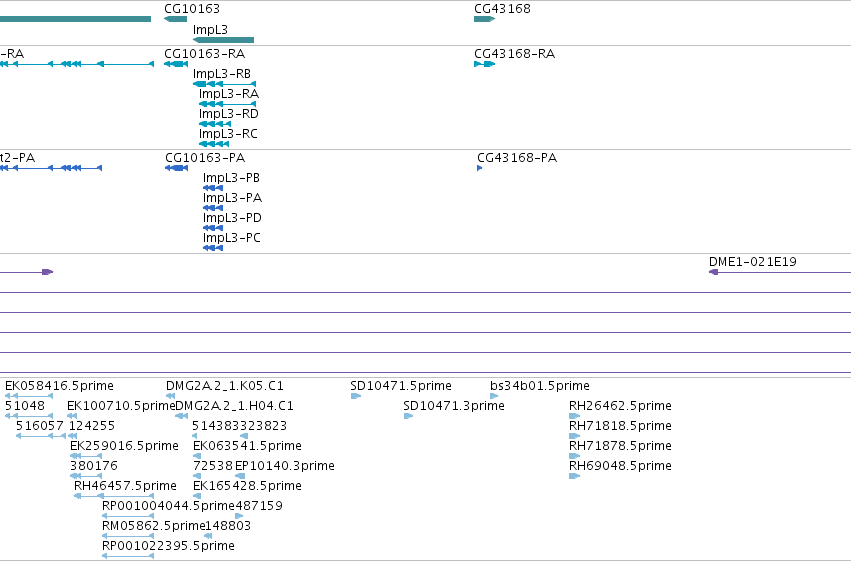Open the CG10163-RA transcript label

pyautogui.click(x=205, y=54)
